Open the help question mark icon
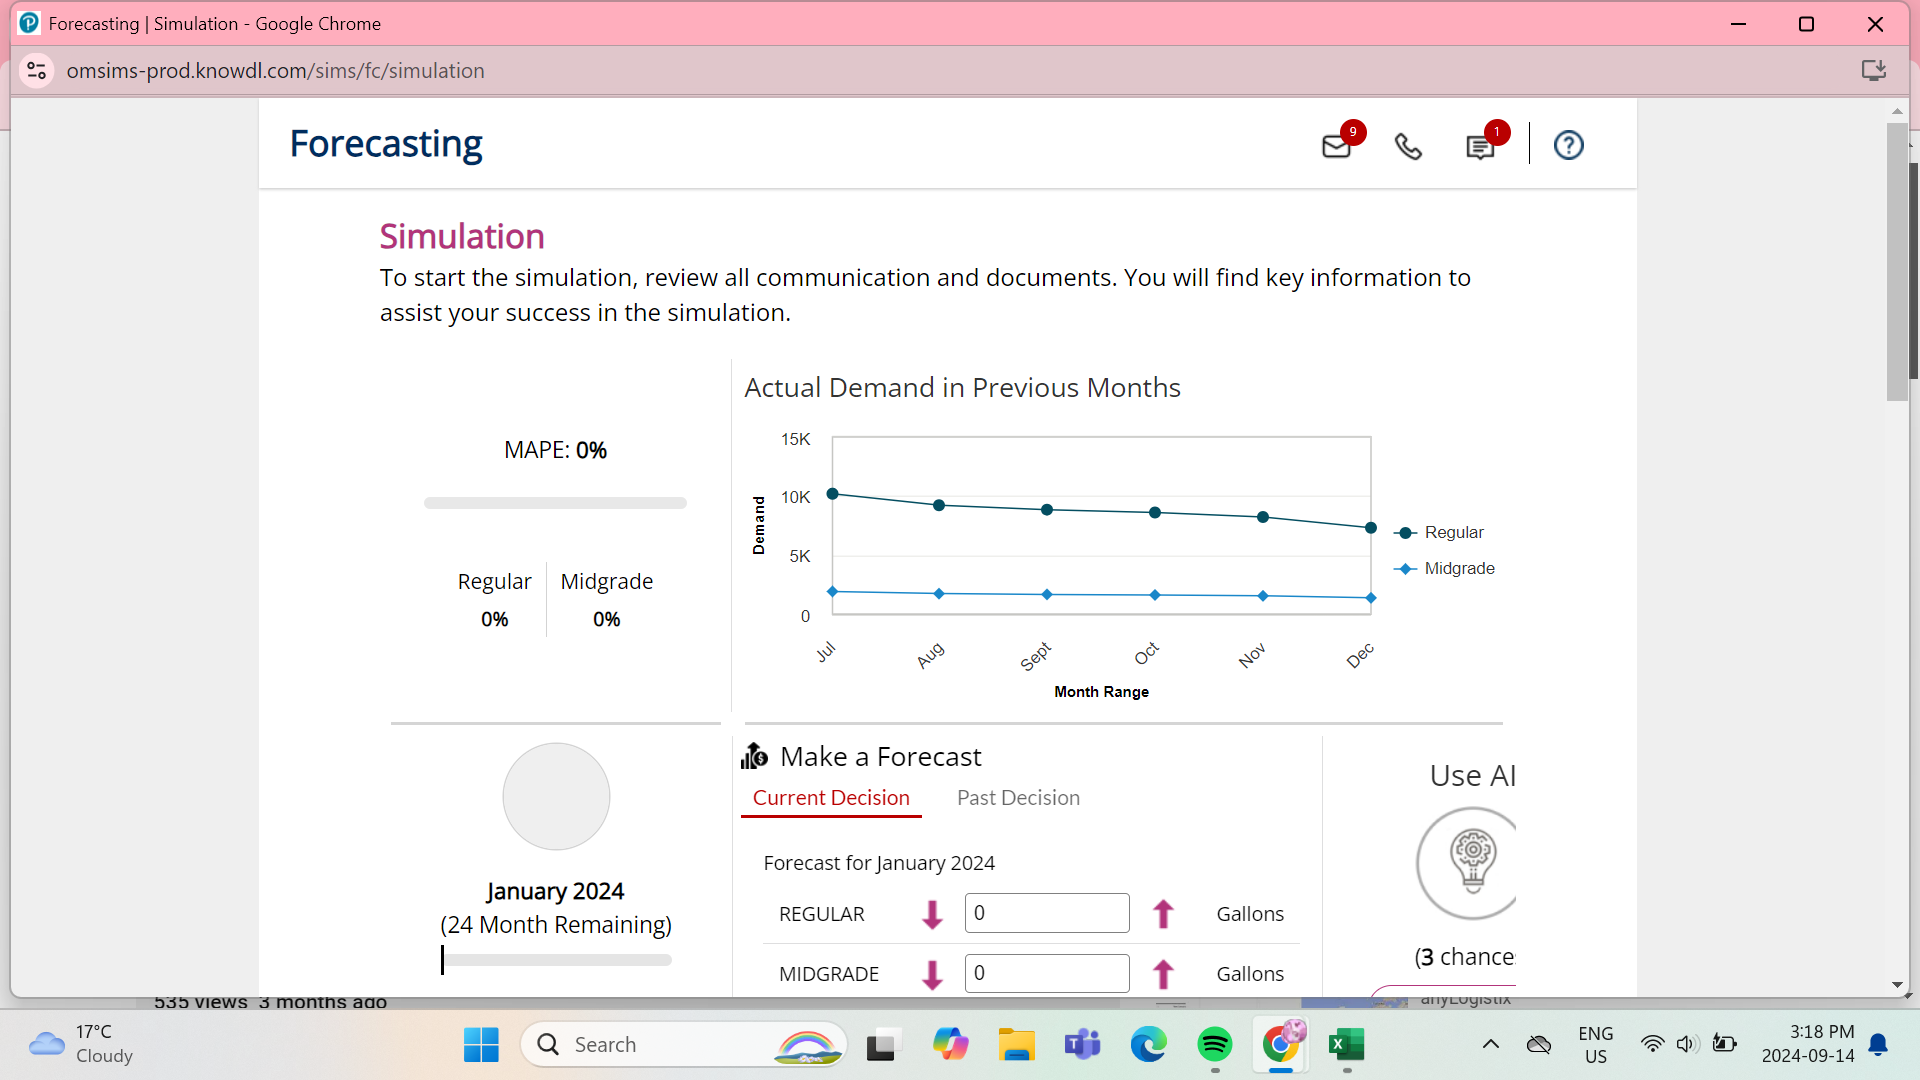The height and width of the screenshot is (1080, 1920). (1567, 145)
